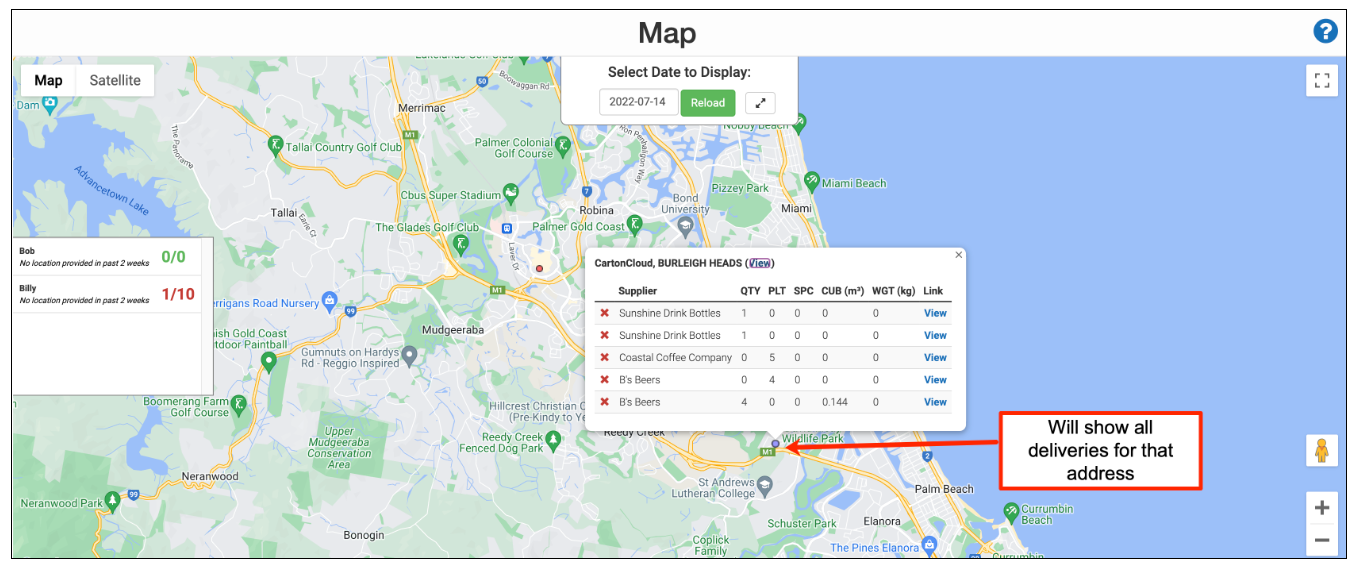Click the Coastal Coffee Company supplier name
1354x572 pixels.
click(x=675, y=357)
